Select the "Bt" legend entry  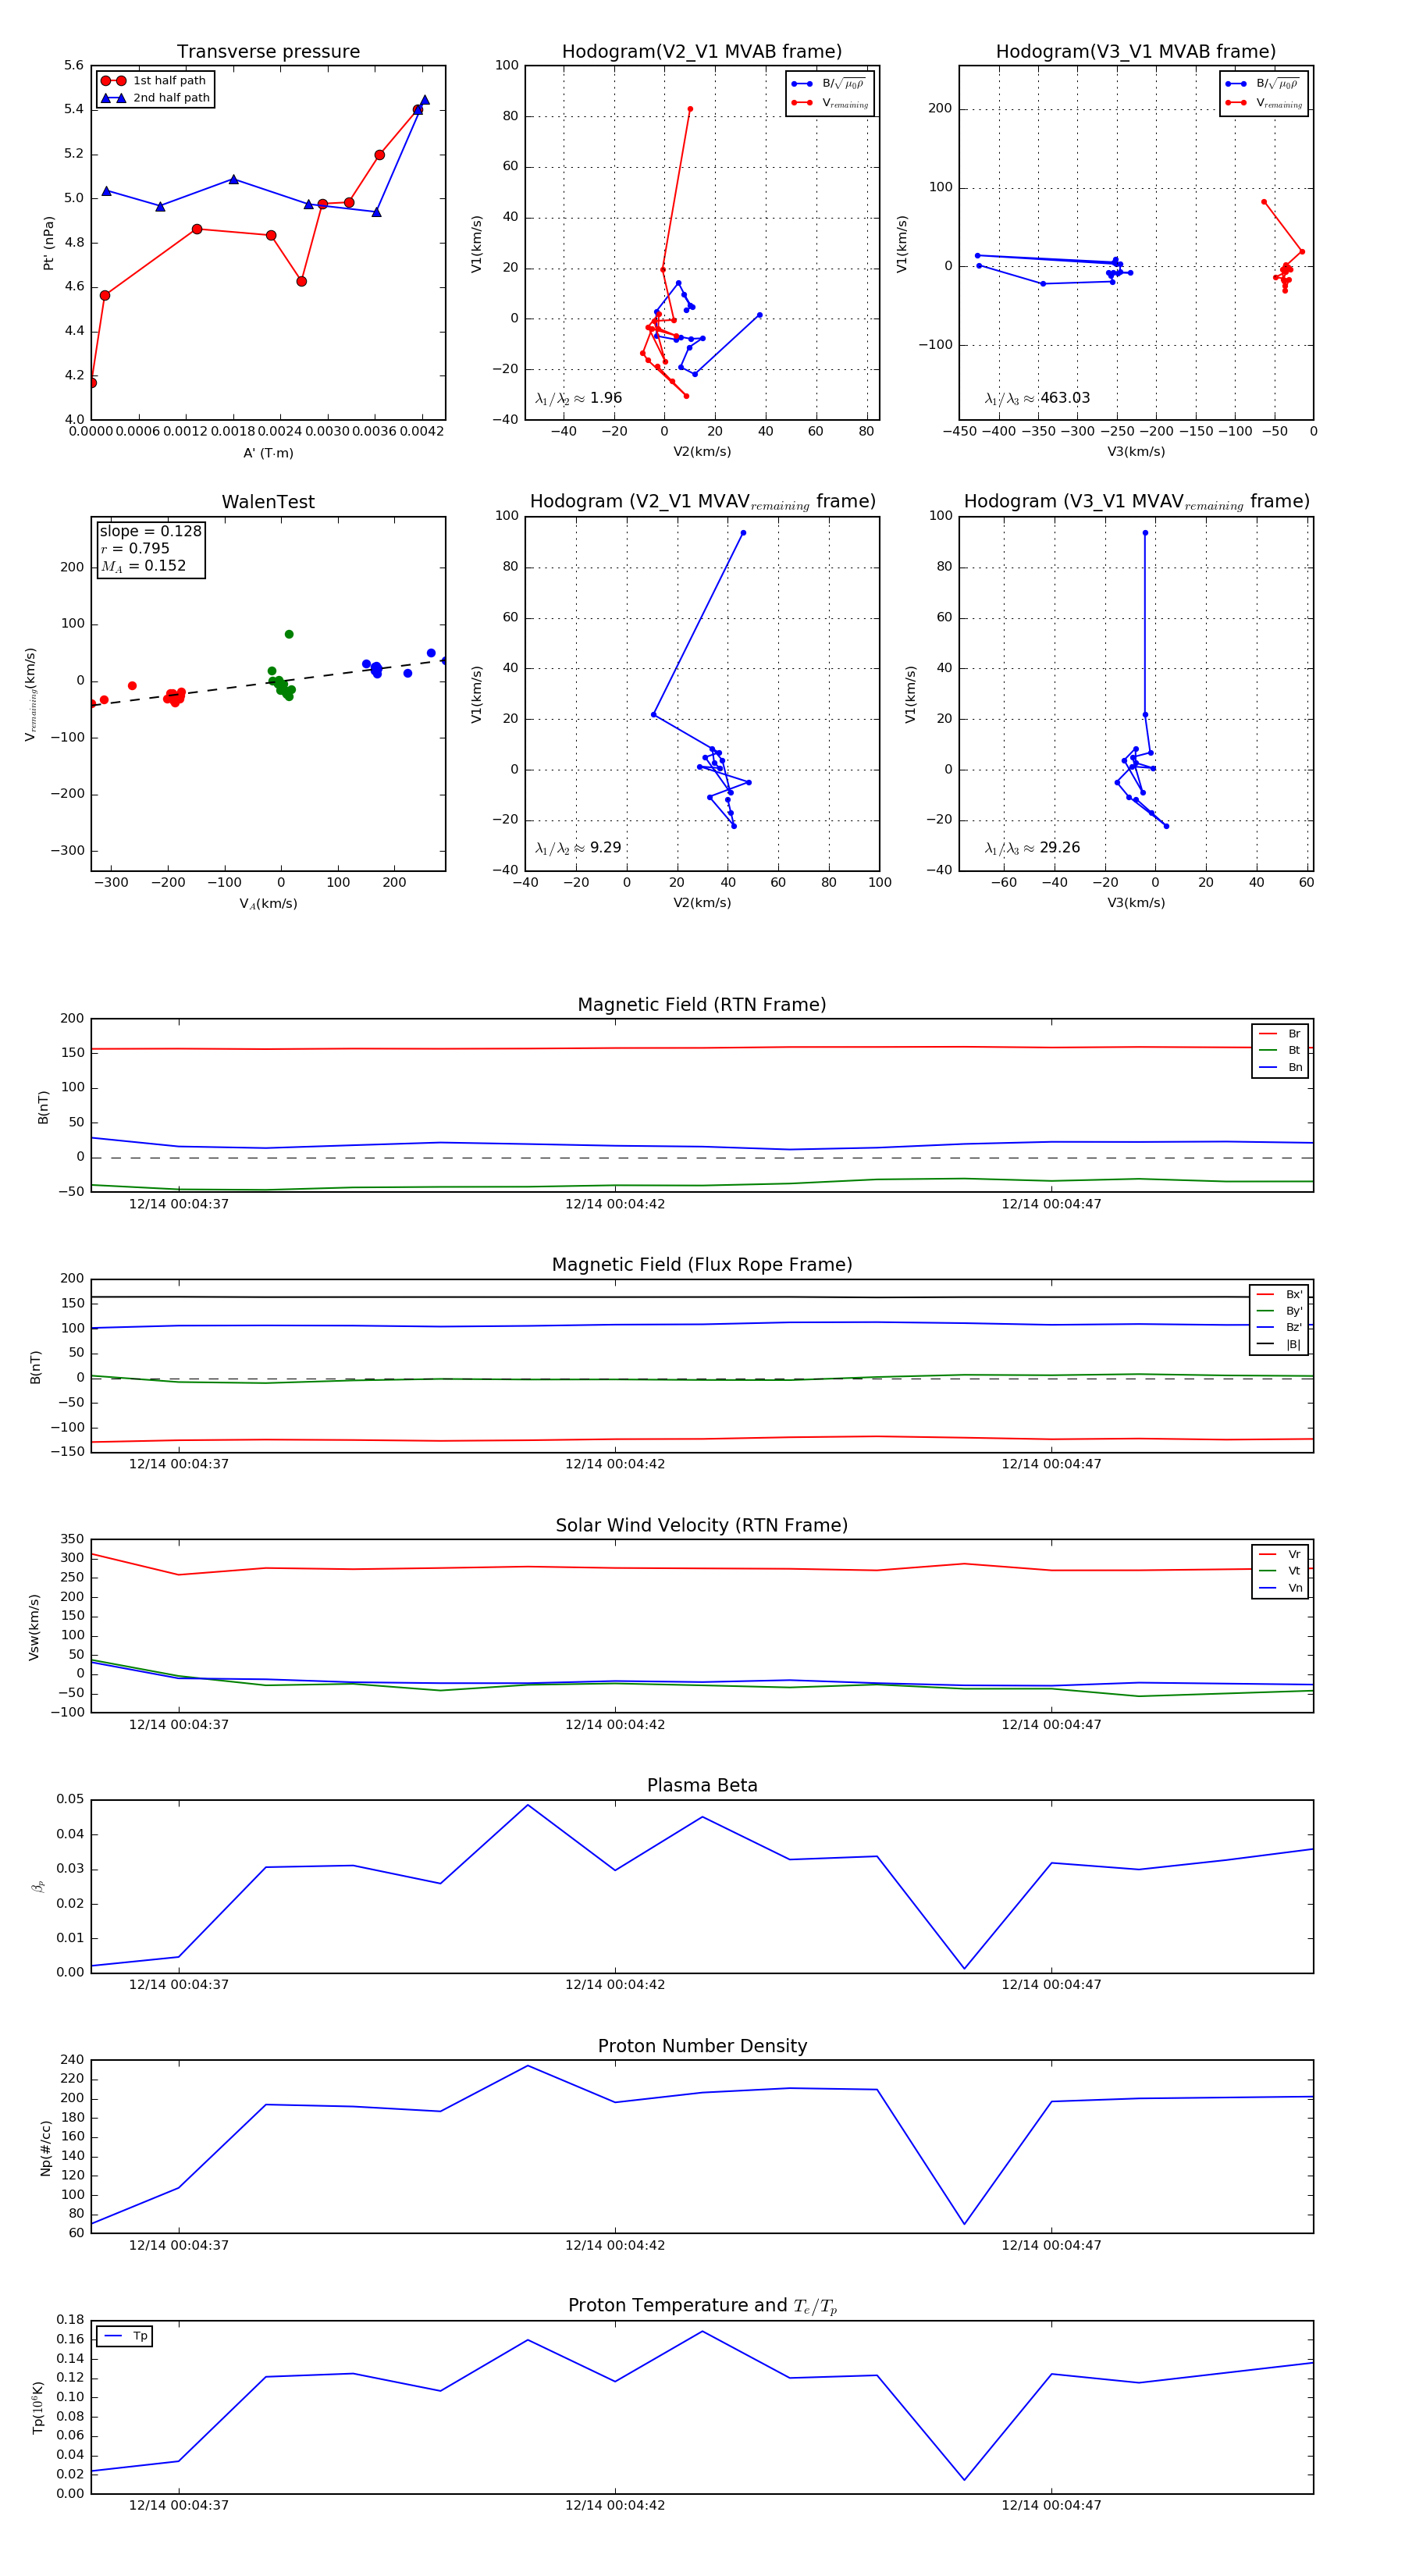click(1281, 1050)
